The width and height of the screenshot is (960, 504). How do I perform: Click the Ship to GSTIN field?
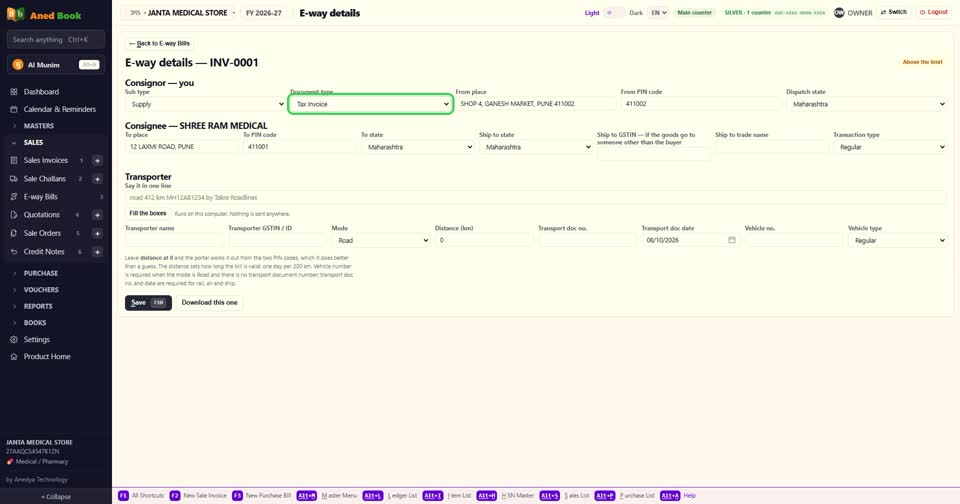(654, 154)
